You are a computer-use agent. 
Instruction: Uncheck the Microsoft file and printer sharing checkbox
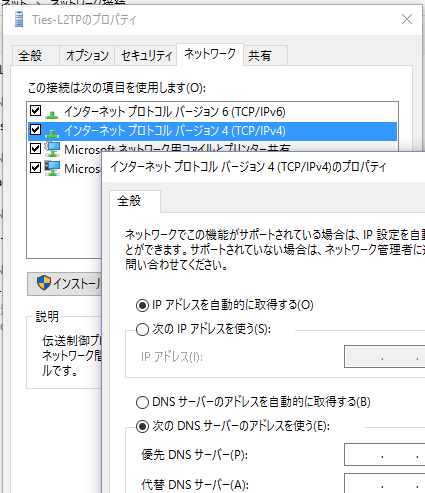pyautogui.click(x=35, y=149)
